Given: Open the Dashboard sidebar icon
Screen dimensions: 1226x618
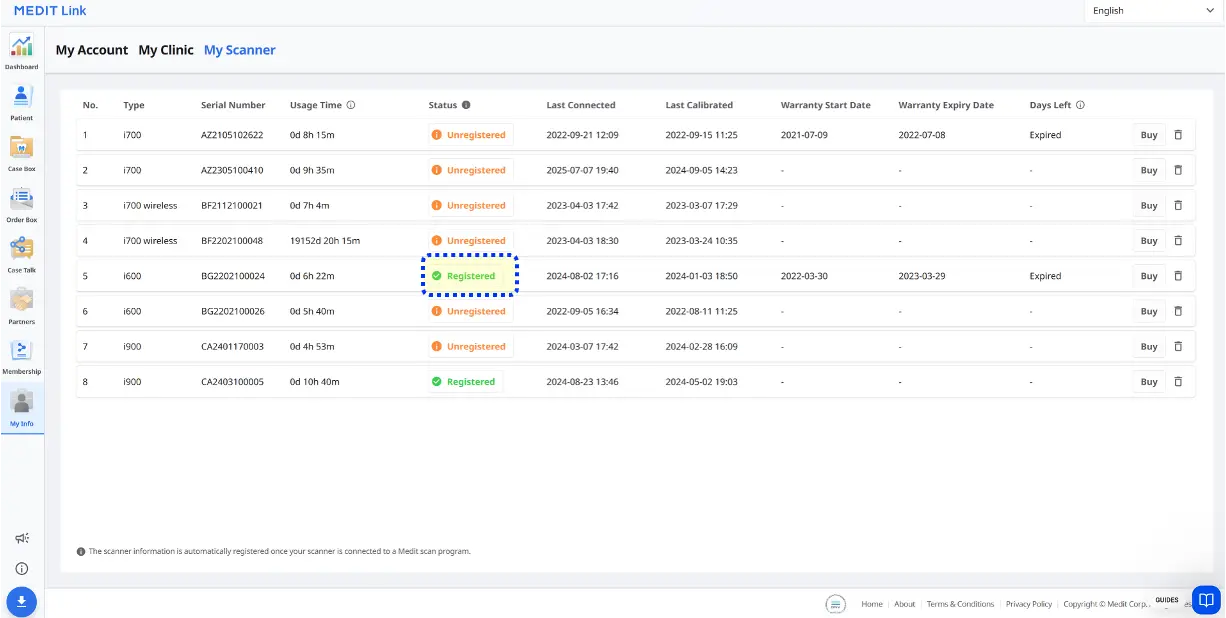Looking at the screenshot, I should point(21,51).
